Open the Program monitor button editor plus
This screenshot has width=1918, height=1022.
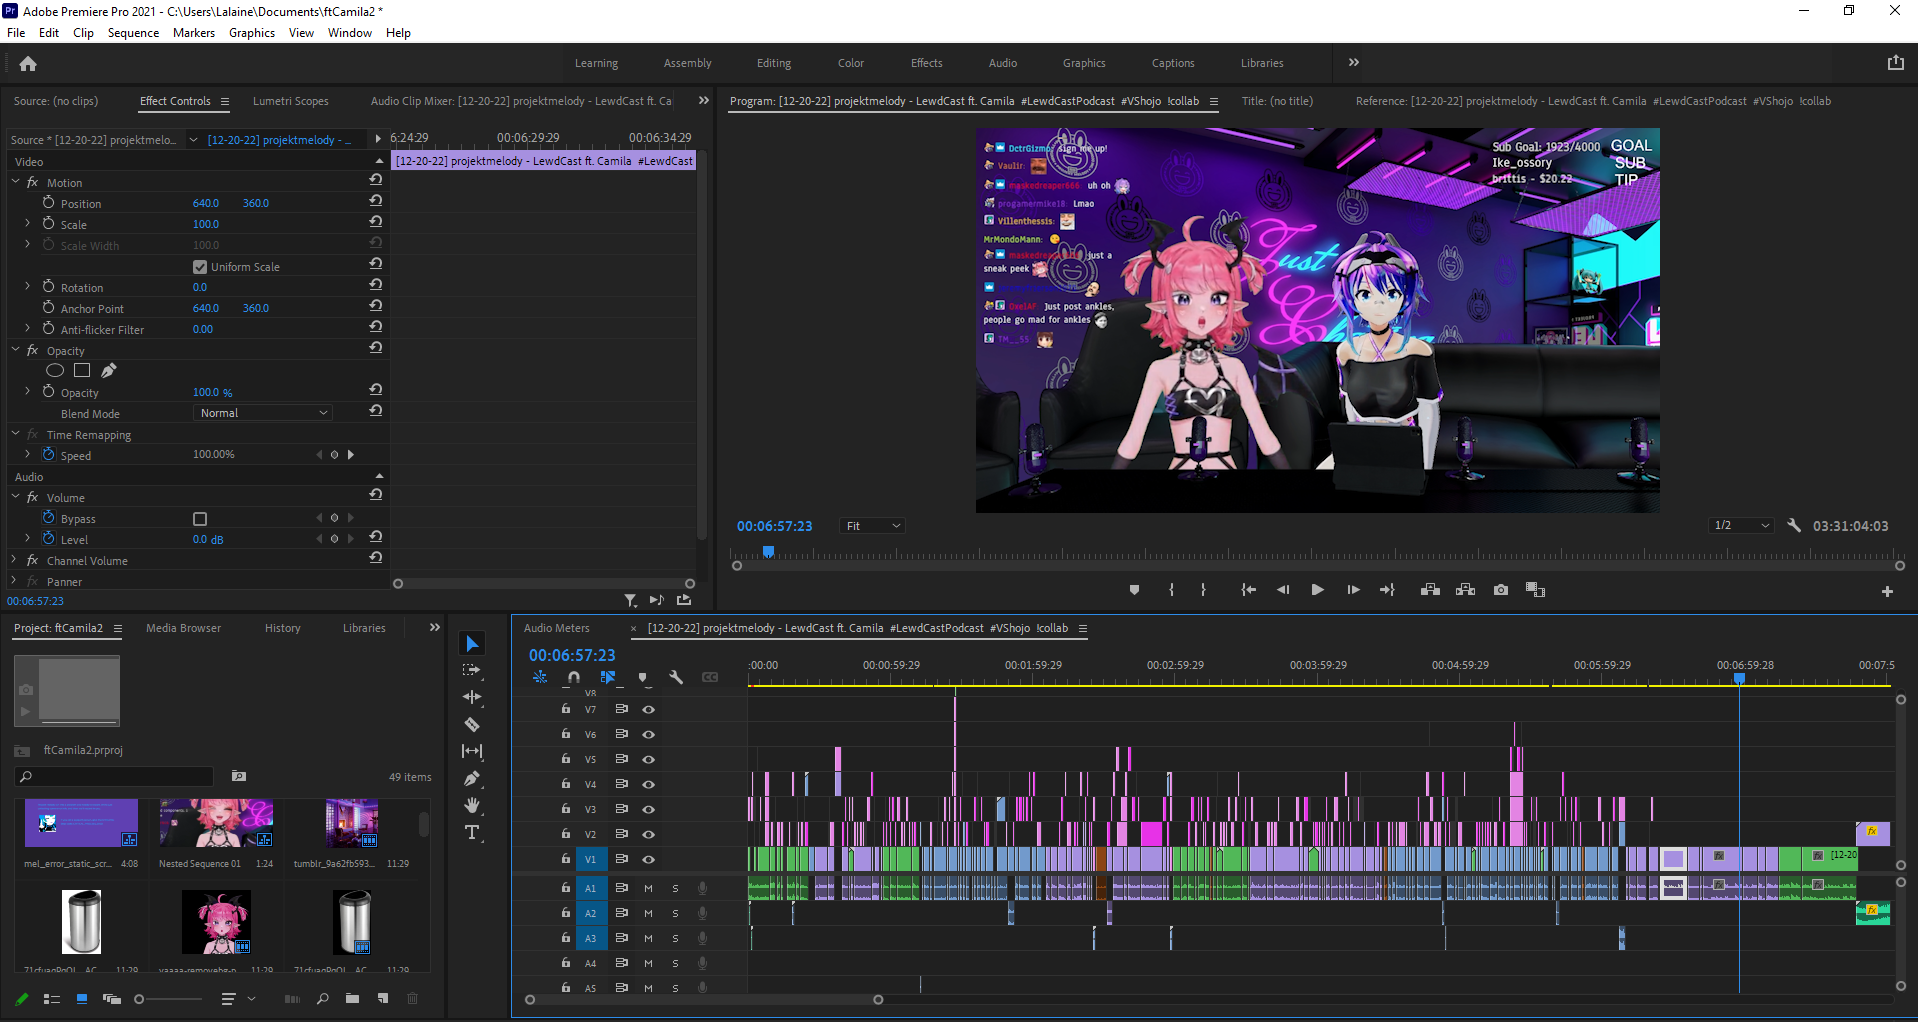coord(1887,591)
